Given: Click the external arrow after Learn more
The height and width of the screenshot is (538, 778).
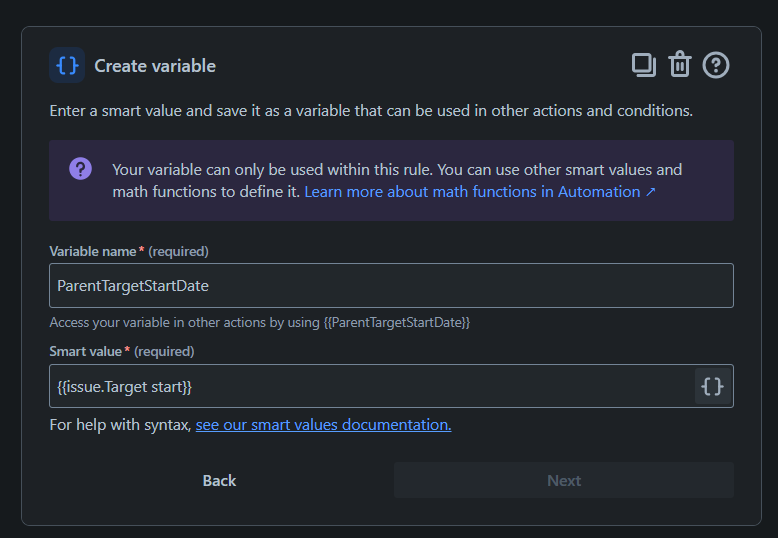Looking at the screenshot, I should (x=651, y=191).
